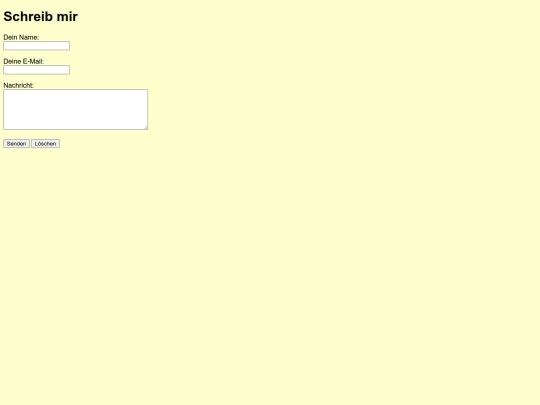Place cursor in the name input box
The height and width of the screenshot is (405, 540).
point(37,46)
